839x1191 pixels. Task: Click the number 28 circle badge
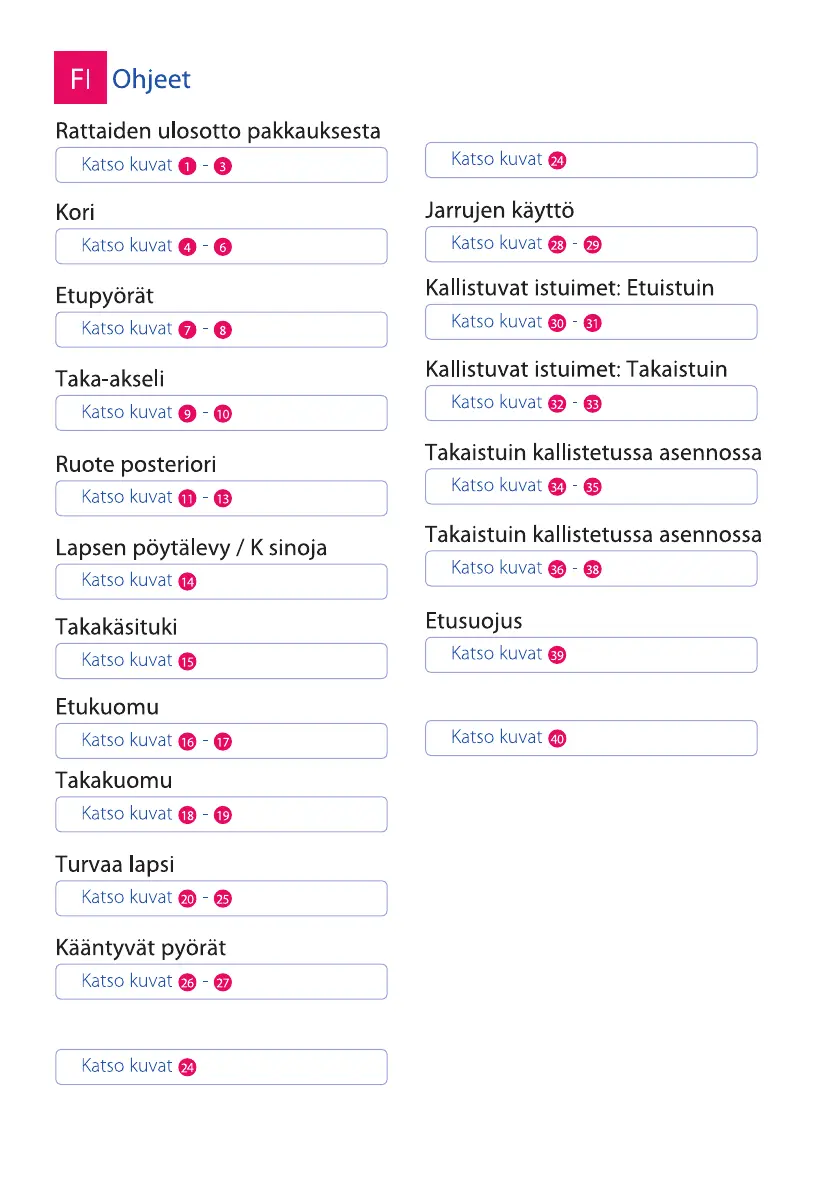click(557, 244)
